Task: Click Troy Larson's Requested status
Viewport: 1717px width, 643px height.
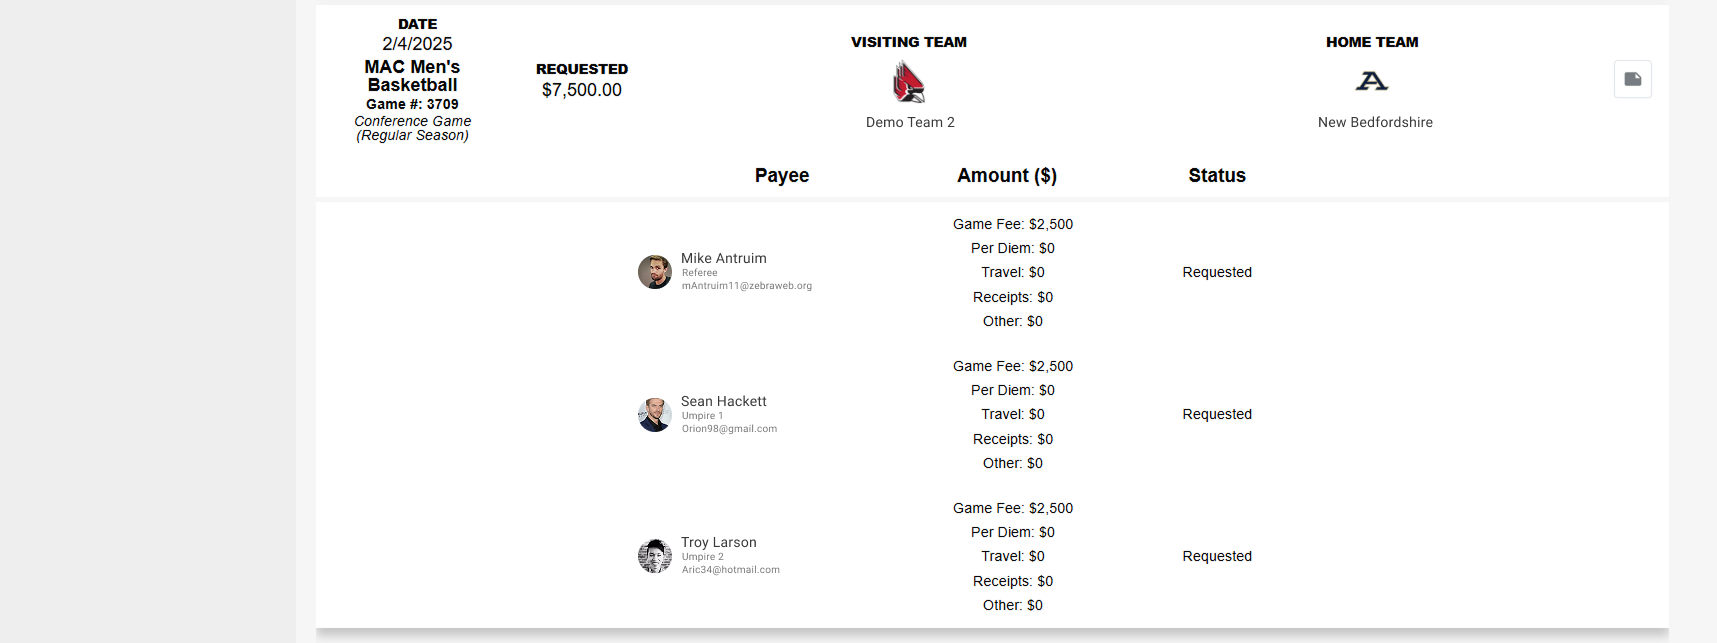Action: click(1216, 556)
